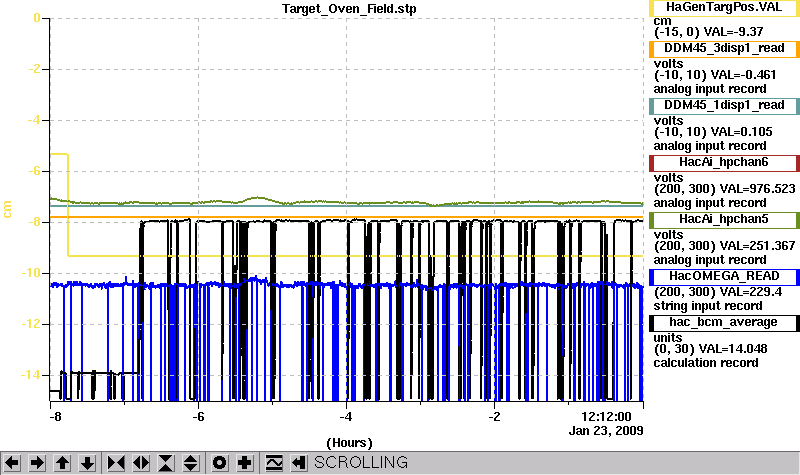Pan the graph down with down-arrow button
Screen dimensions: 800x475
[87, 463]
